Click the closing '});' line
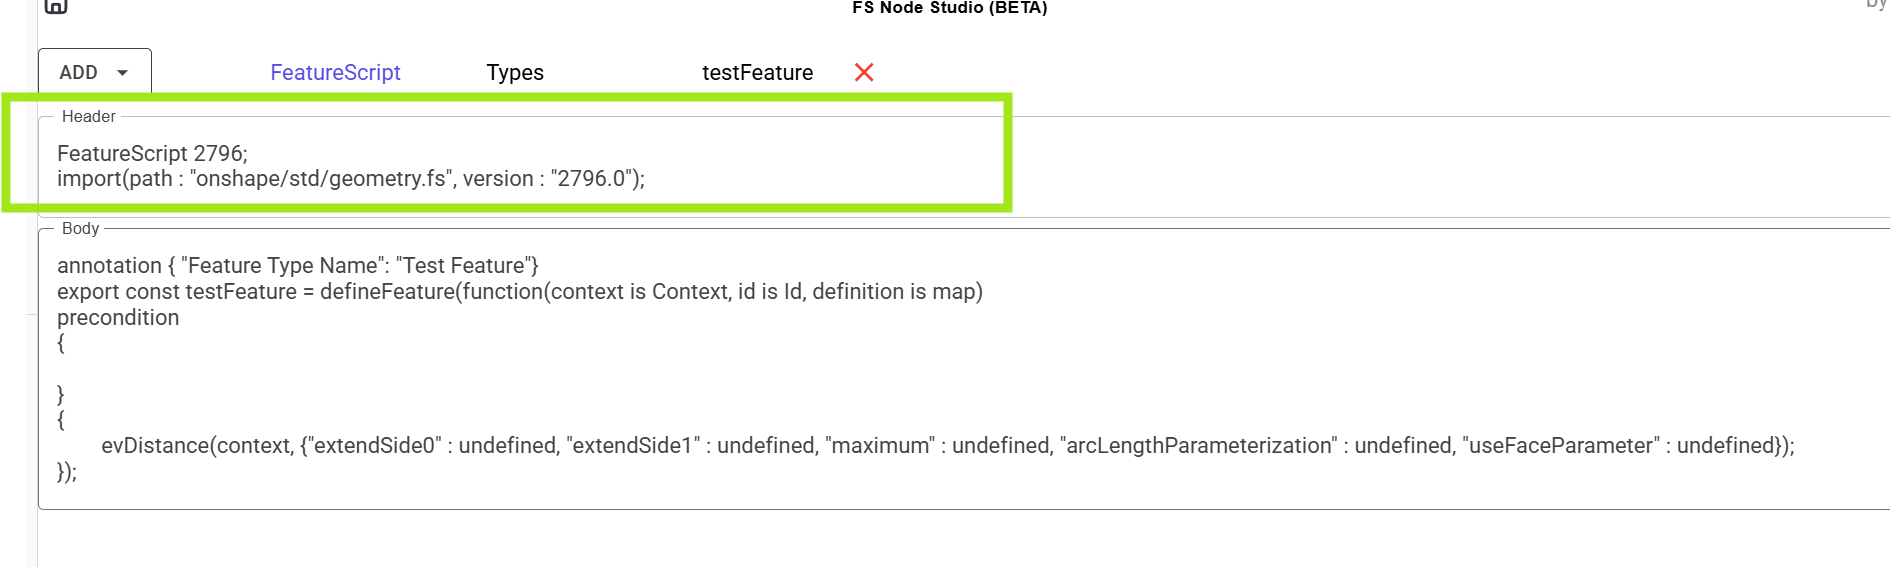This screenshot has width=1890, height=567. pos(67,471)
